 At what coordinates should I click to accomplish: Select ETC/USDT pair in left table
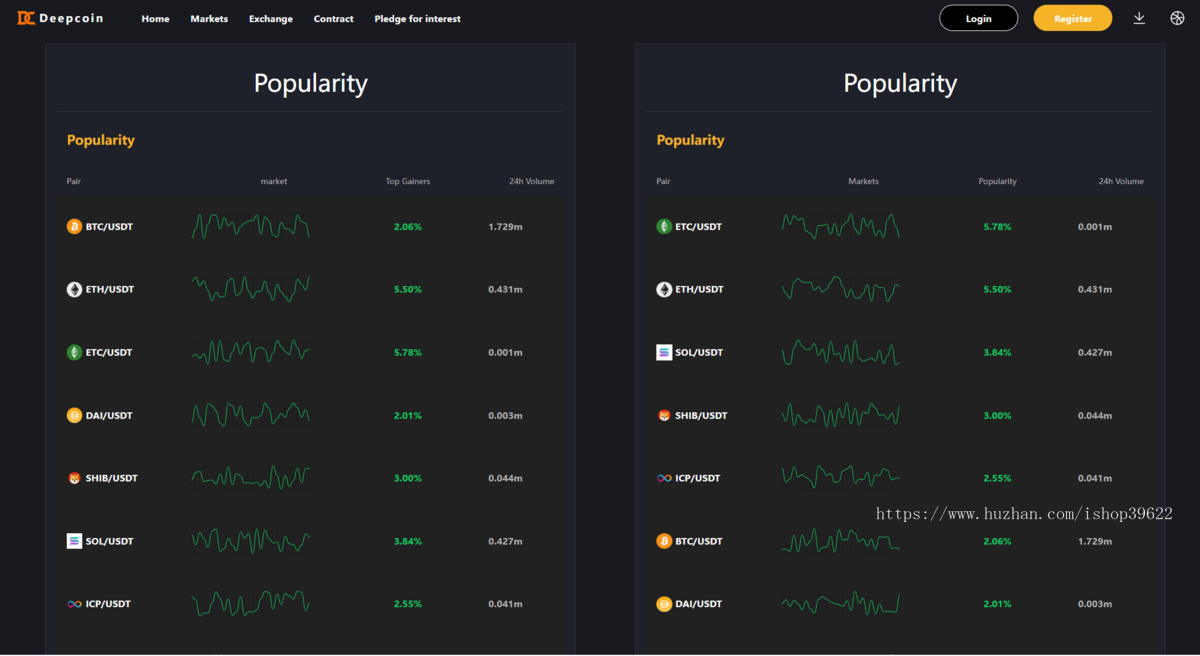click(x=109, y=353)
